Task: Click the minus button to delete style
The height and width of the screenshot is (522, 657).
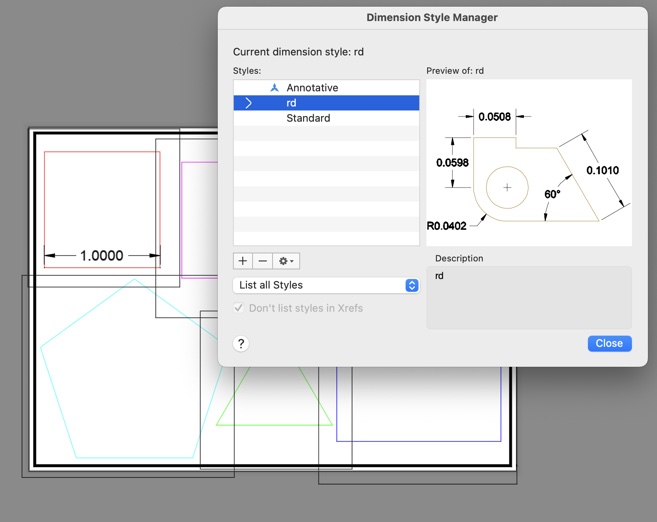Action: pyautogui.click(x=263, y=261)
